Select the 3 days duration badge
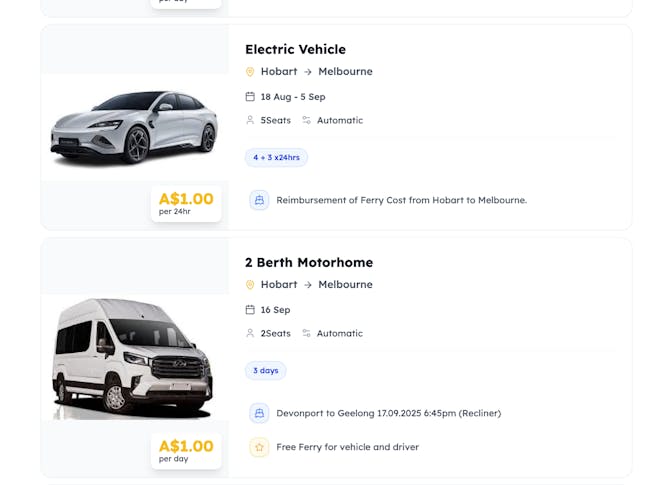Image resolution: width=672 pixels, height=485 pixels. 266,370
